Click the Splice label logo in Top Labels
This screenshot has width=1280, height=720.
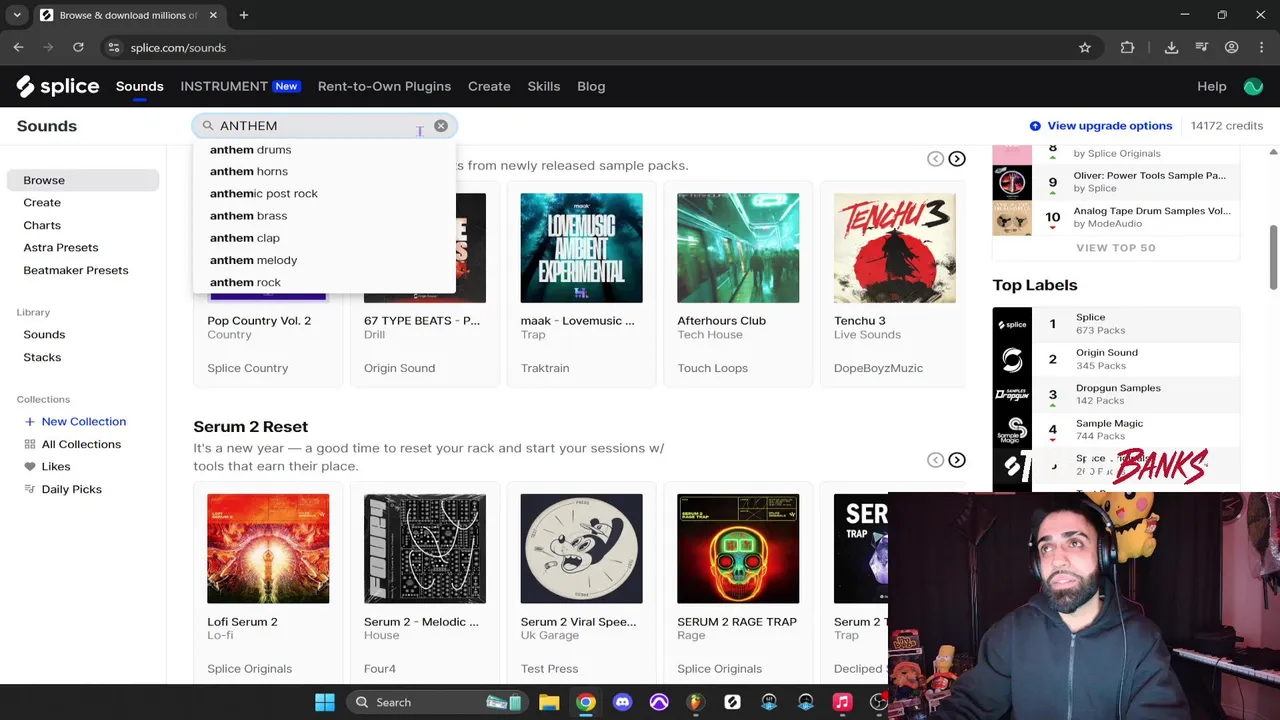point(1012,324)
